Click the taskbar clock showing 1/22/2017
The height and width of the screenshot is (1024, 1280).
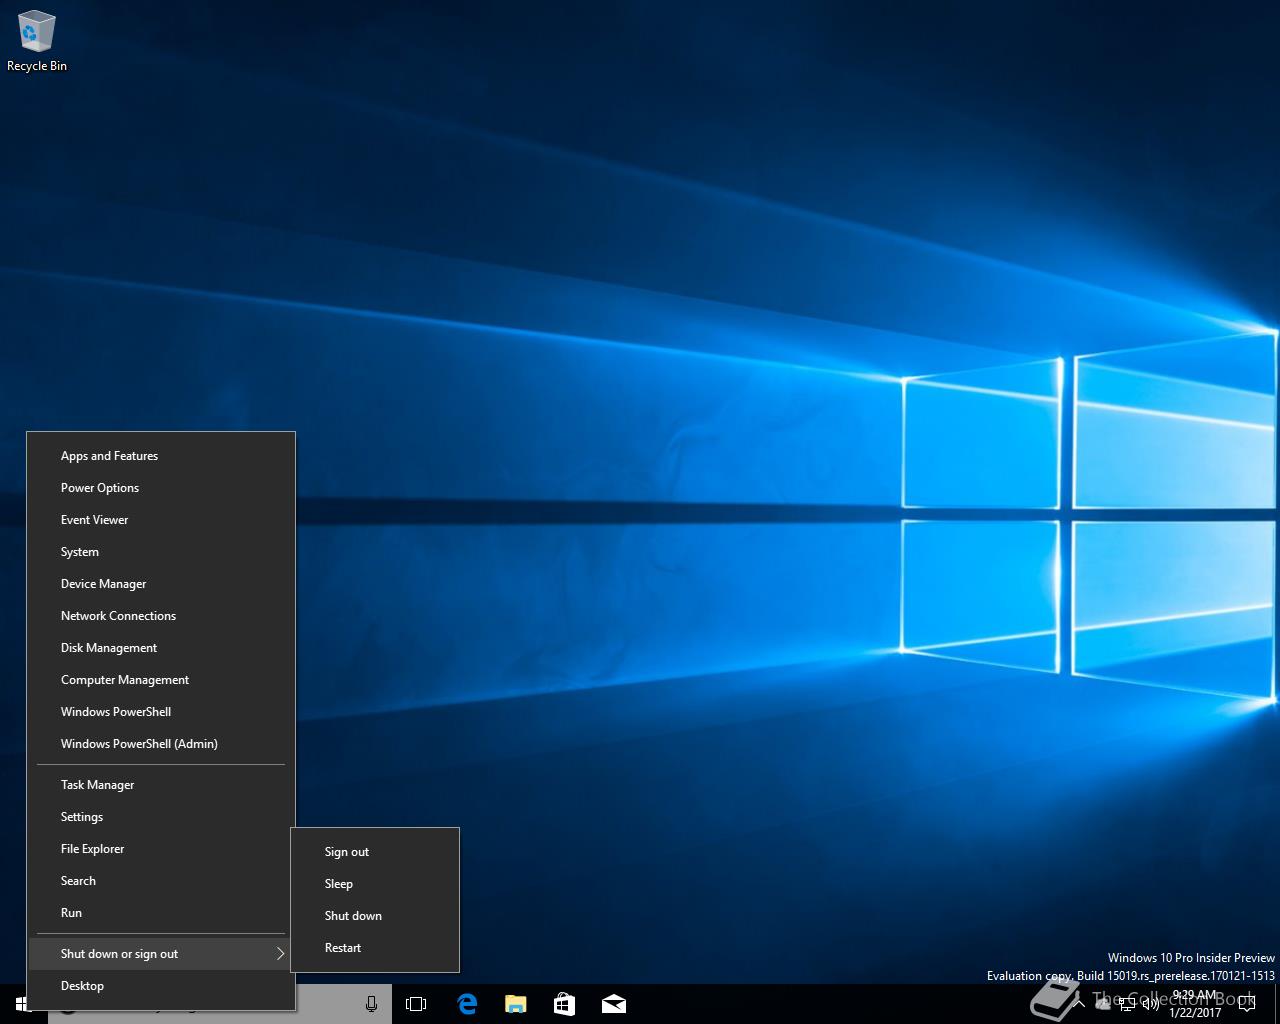click(1195, 1004)
